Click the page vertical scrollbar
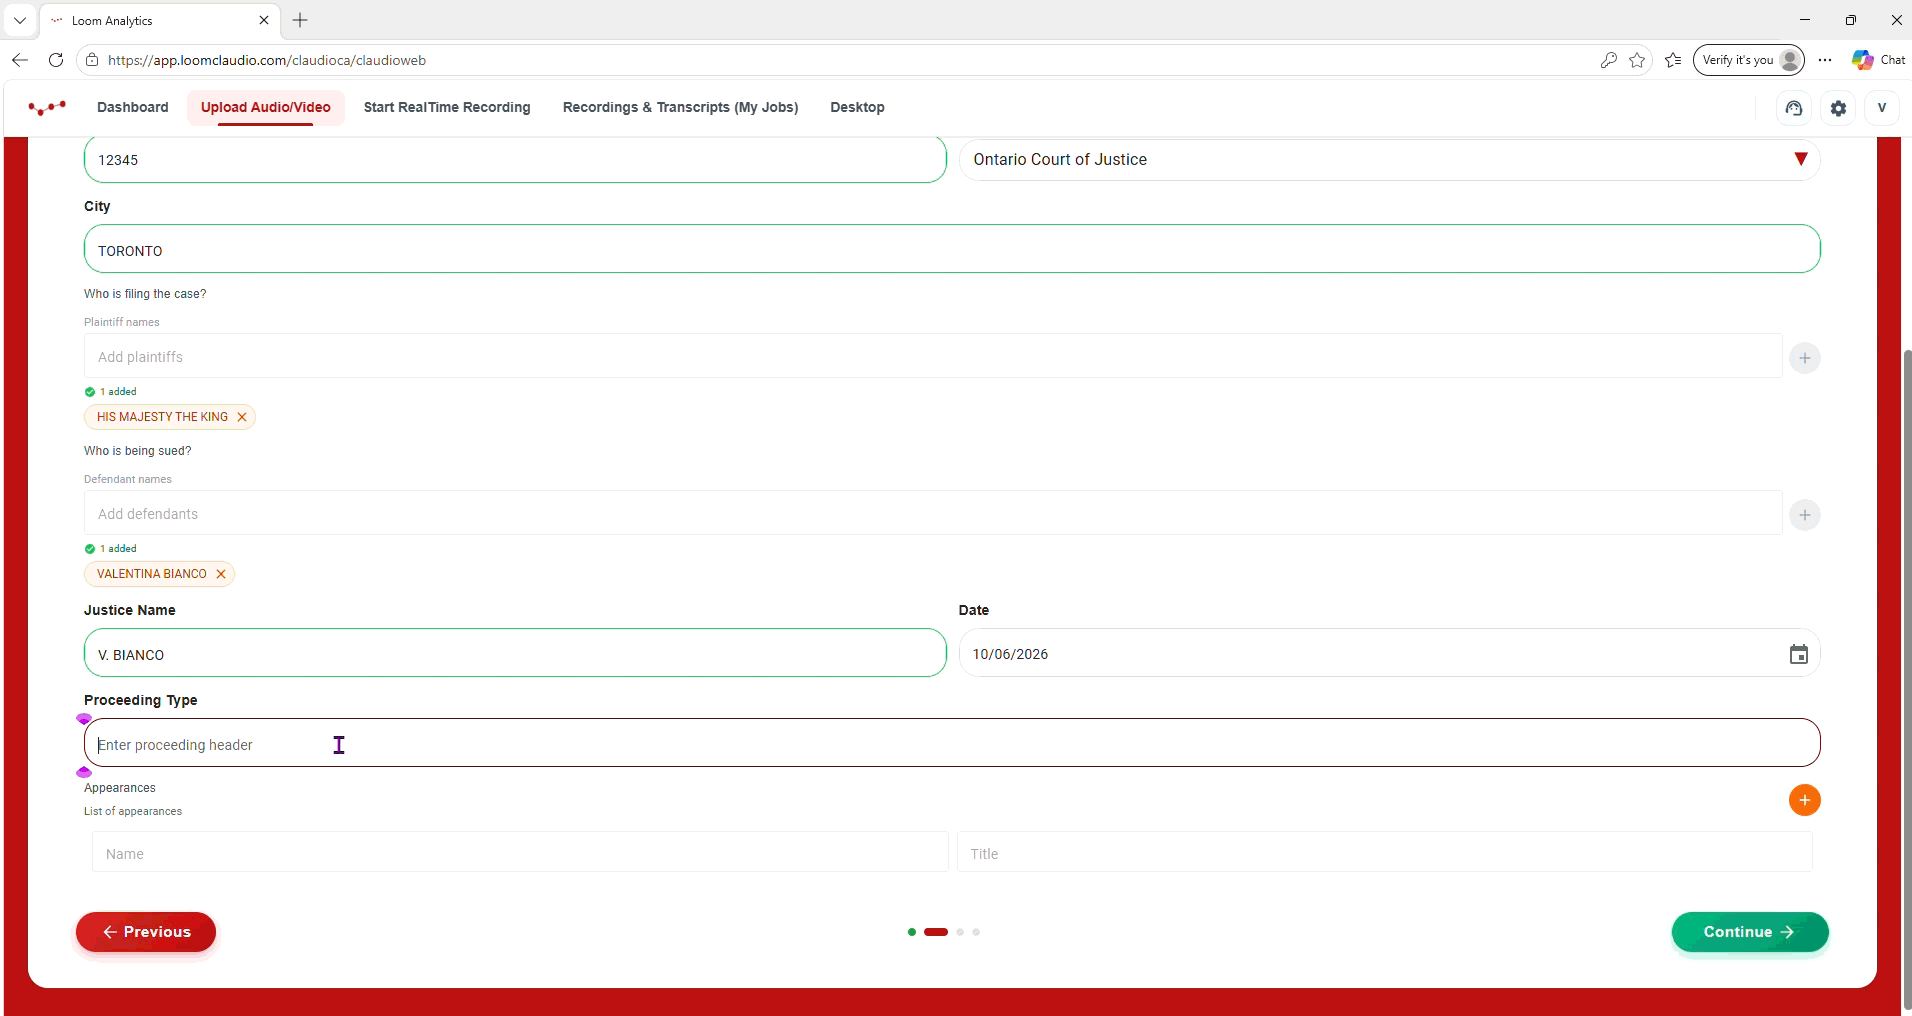1912x1016 pixels. (x=1906, y=680)
